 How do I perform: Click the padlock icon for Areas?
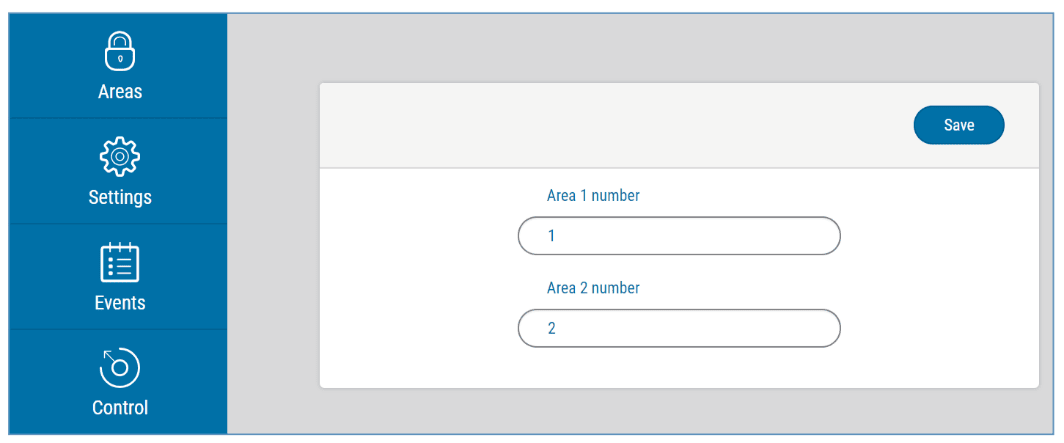click(x=120, y=50)
